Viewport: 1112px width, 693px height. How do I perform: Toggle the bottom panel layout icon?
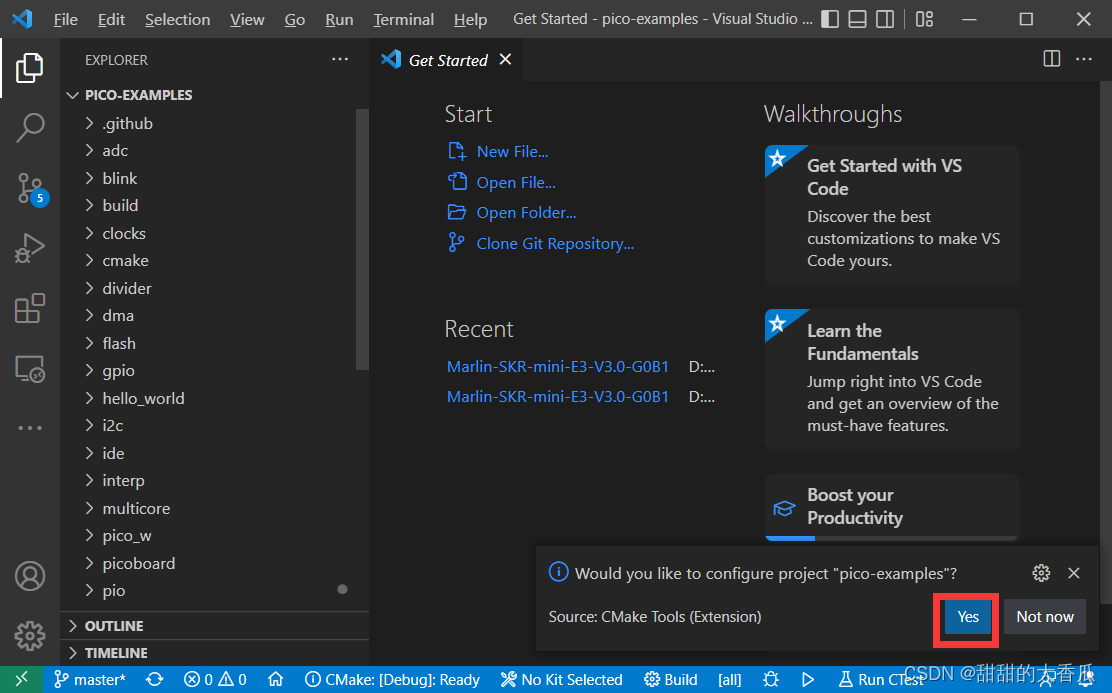(x=857, y=19)
